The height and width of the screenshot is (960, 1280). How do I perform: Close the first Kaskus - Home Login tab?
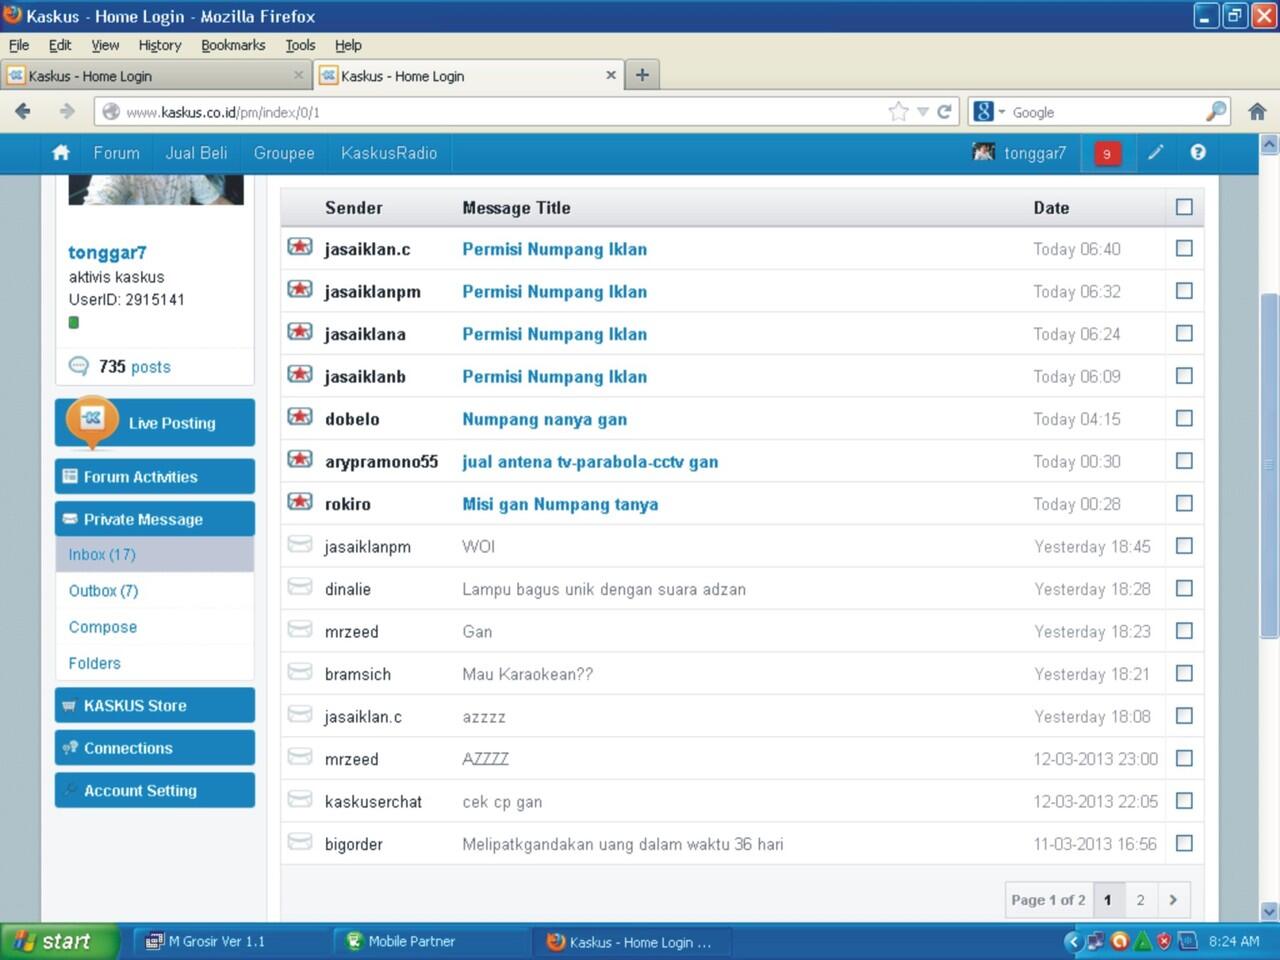(x=298, y=75)
